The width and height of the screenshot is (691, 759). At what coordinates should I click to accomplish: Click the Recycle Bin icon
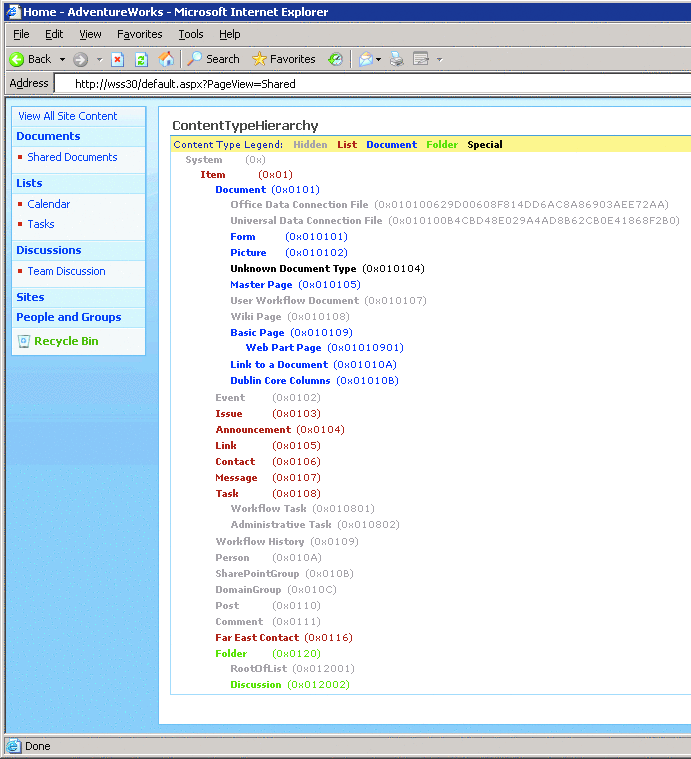[24, 341]
